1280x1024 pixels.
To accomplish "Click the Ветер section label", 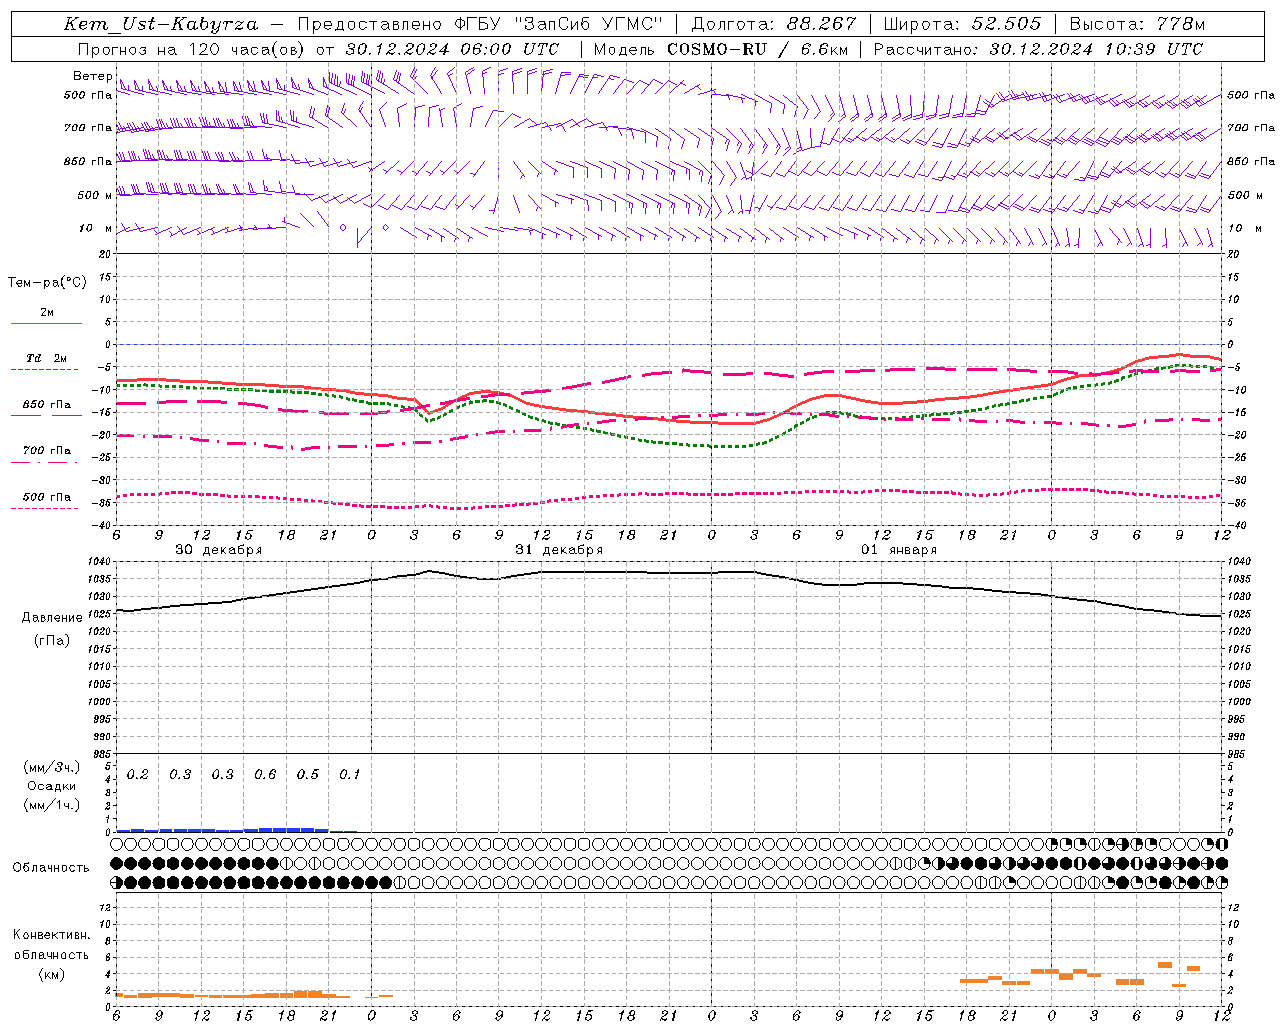I will point(92,76).
